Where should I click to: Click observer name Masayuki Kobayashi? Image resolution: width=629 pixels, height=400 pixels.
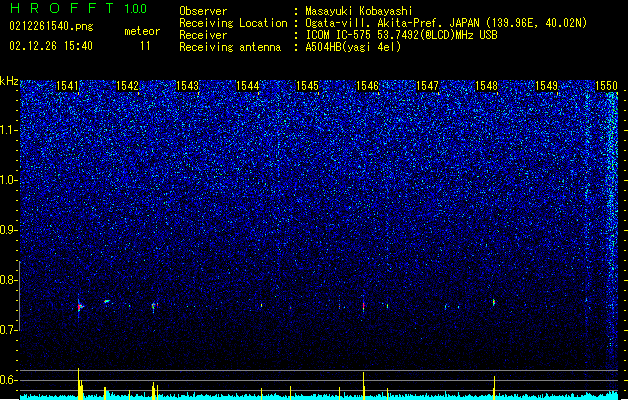(359, 11)
